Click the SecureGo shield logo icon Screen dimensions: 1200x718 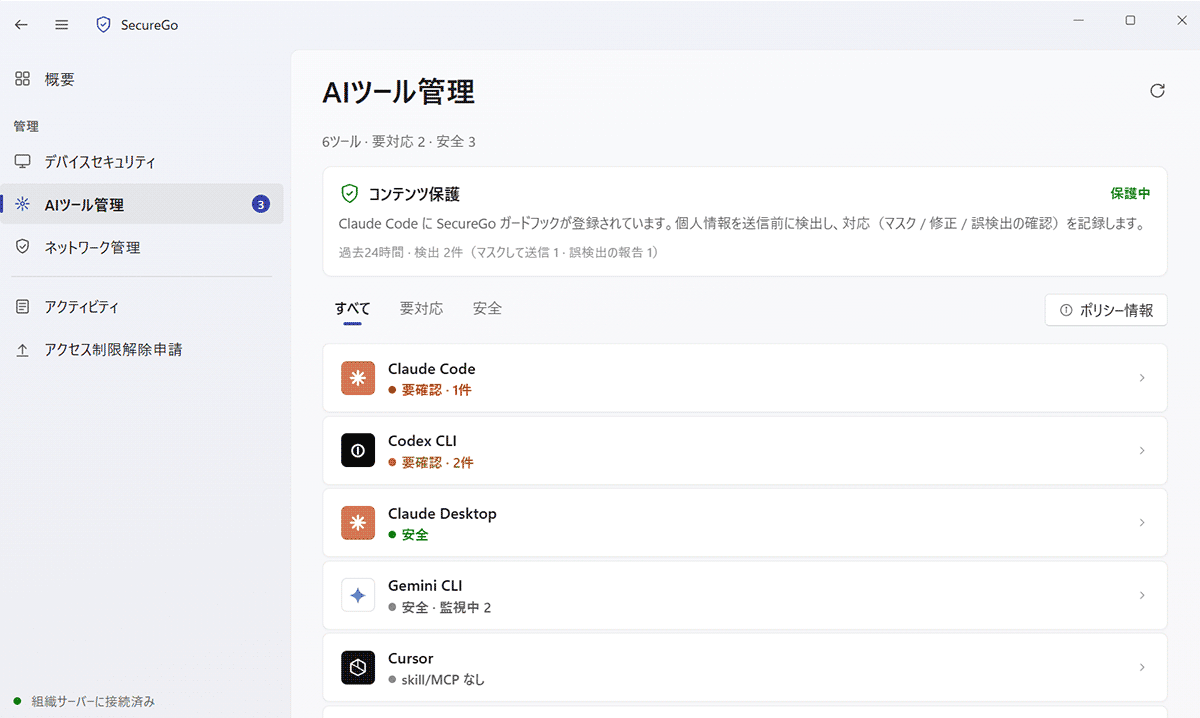tap(103, 25)
